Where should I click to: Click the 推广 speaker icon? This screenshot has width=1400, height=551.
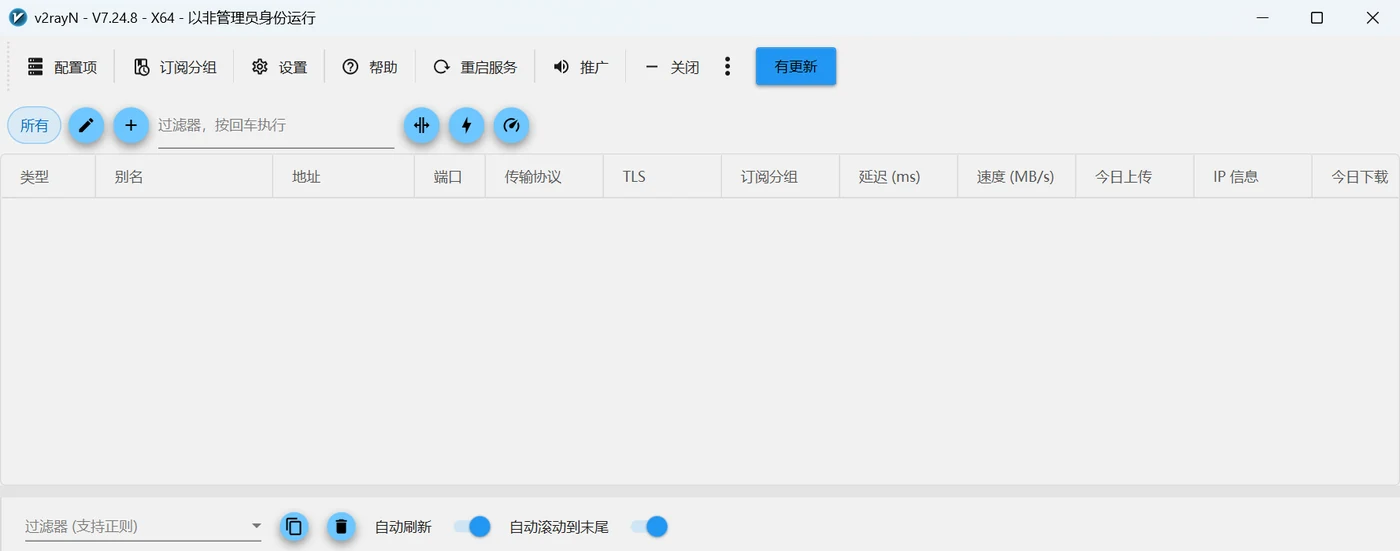click(561, 67)
